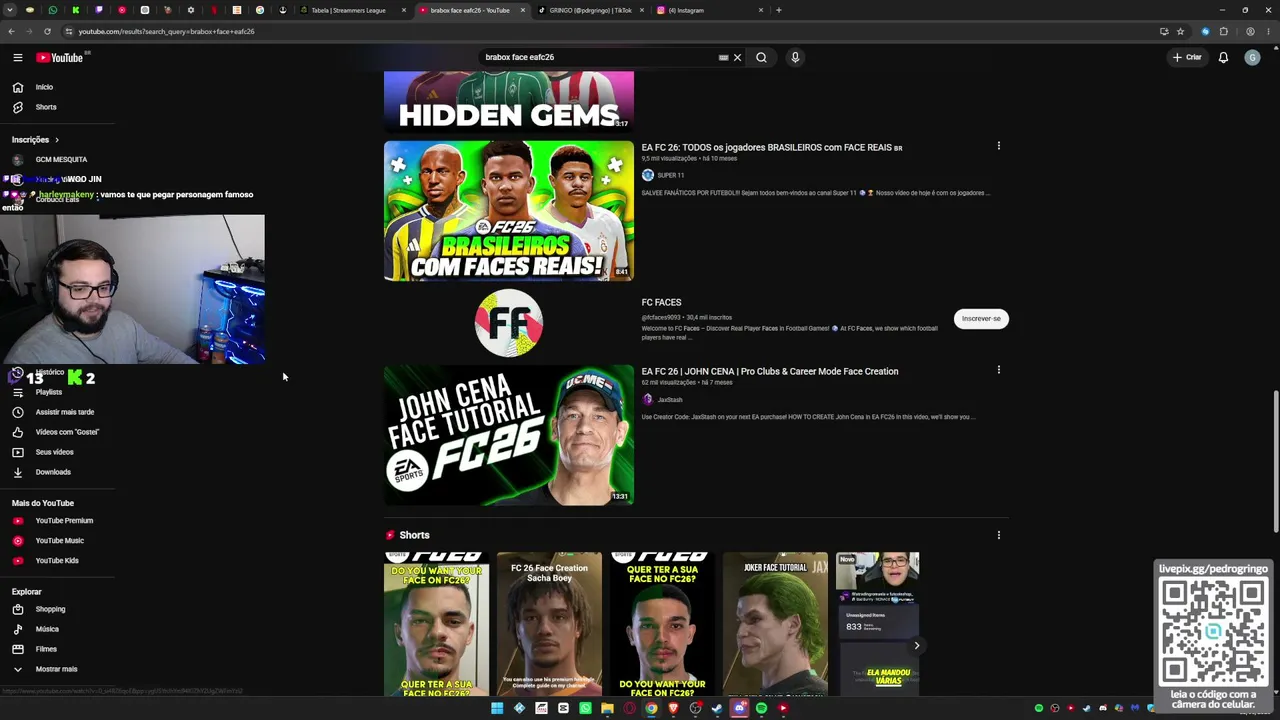The width and height of the screenshot is (1280, 720).
Task: Show next Shorts with the right arrow
Action: (x=916, y=645)
